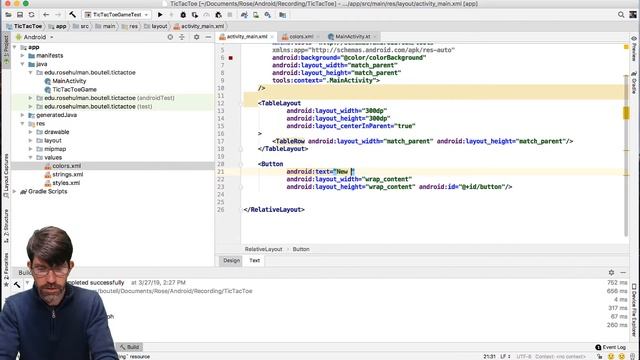
Task: Click the Debug bug icon in toolbar
Action: (183, 15)
